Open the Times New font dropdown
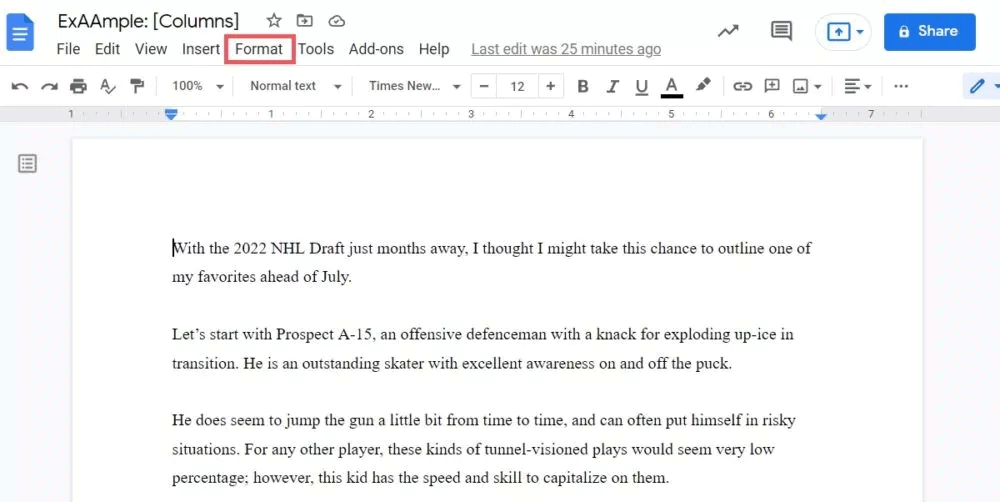 [414, 87]
